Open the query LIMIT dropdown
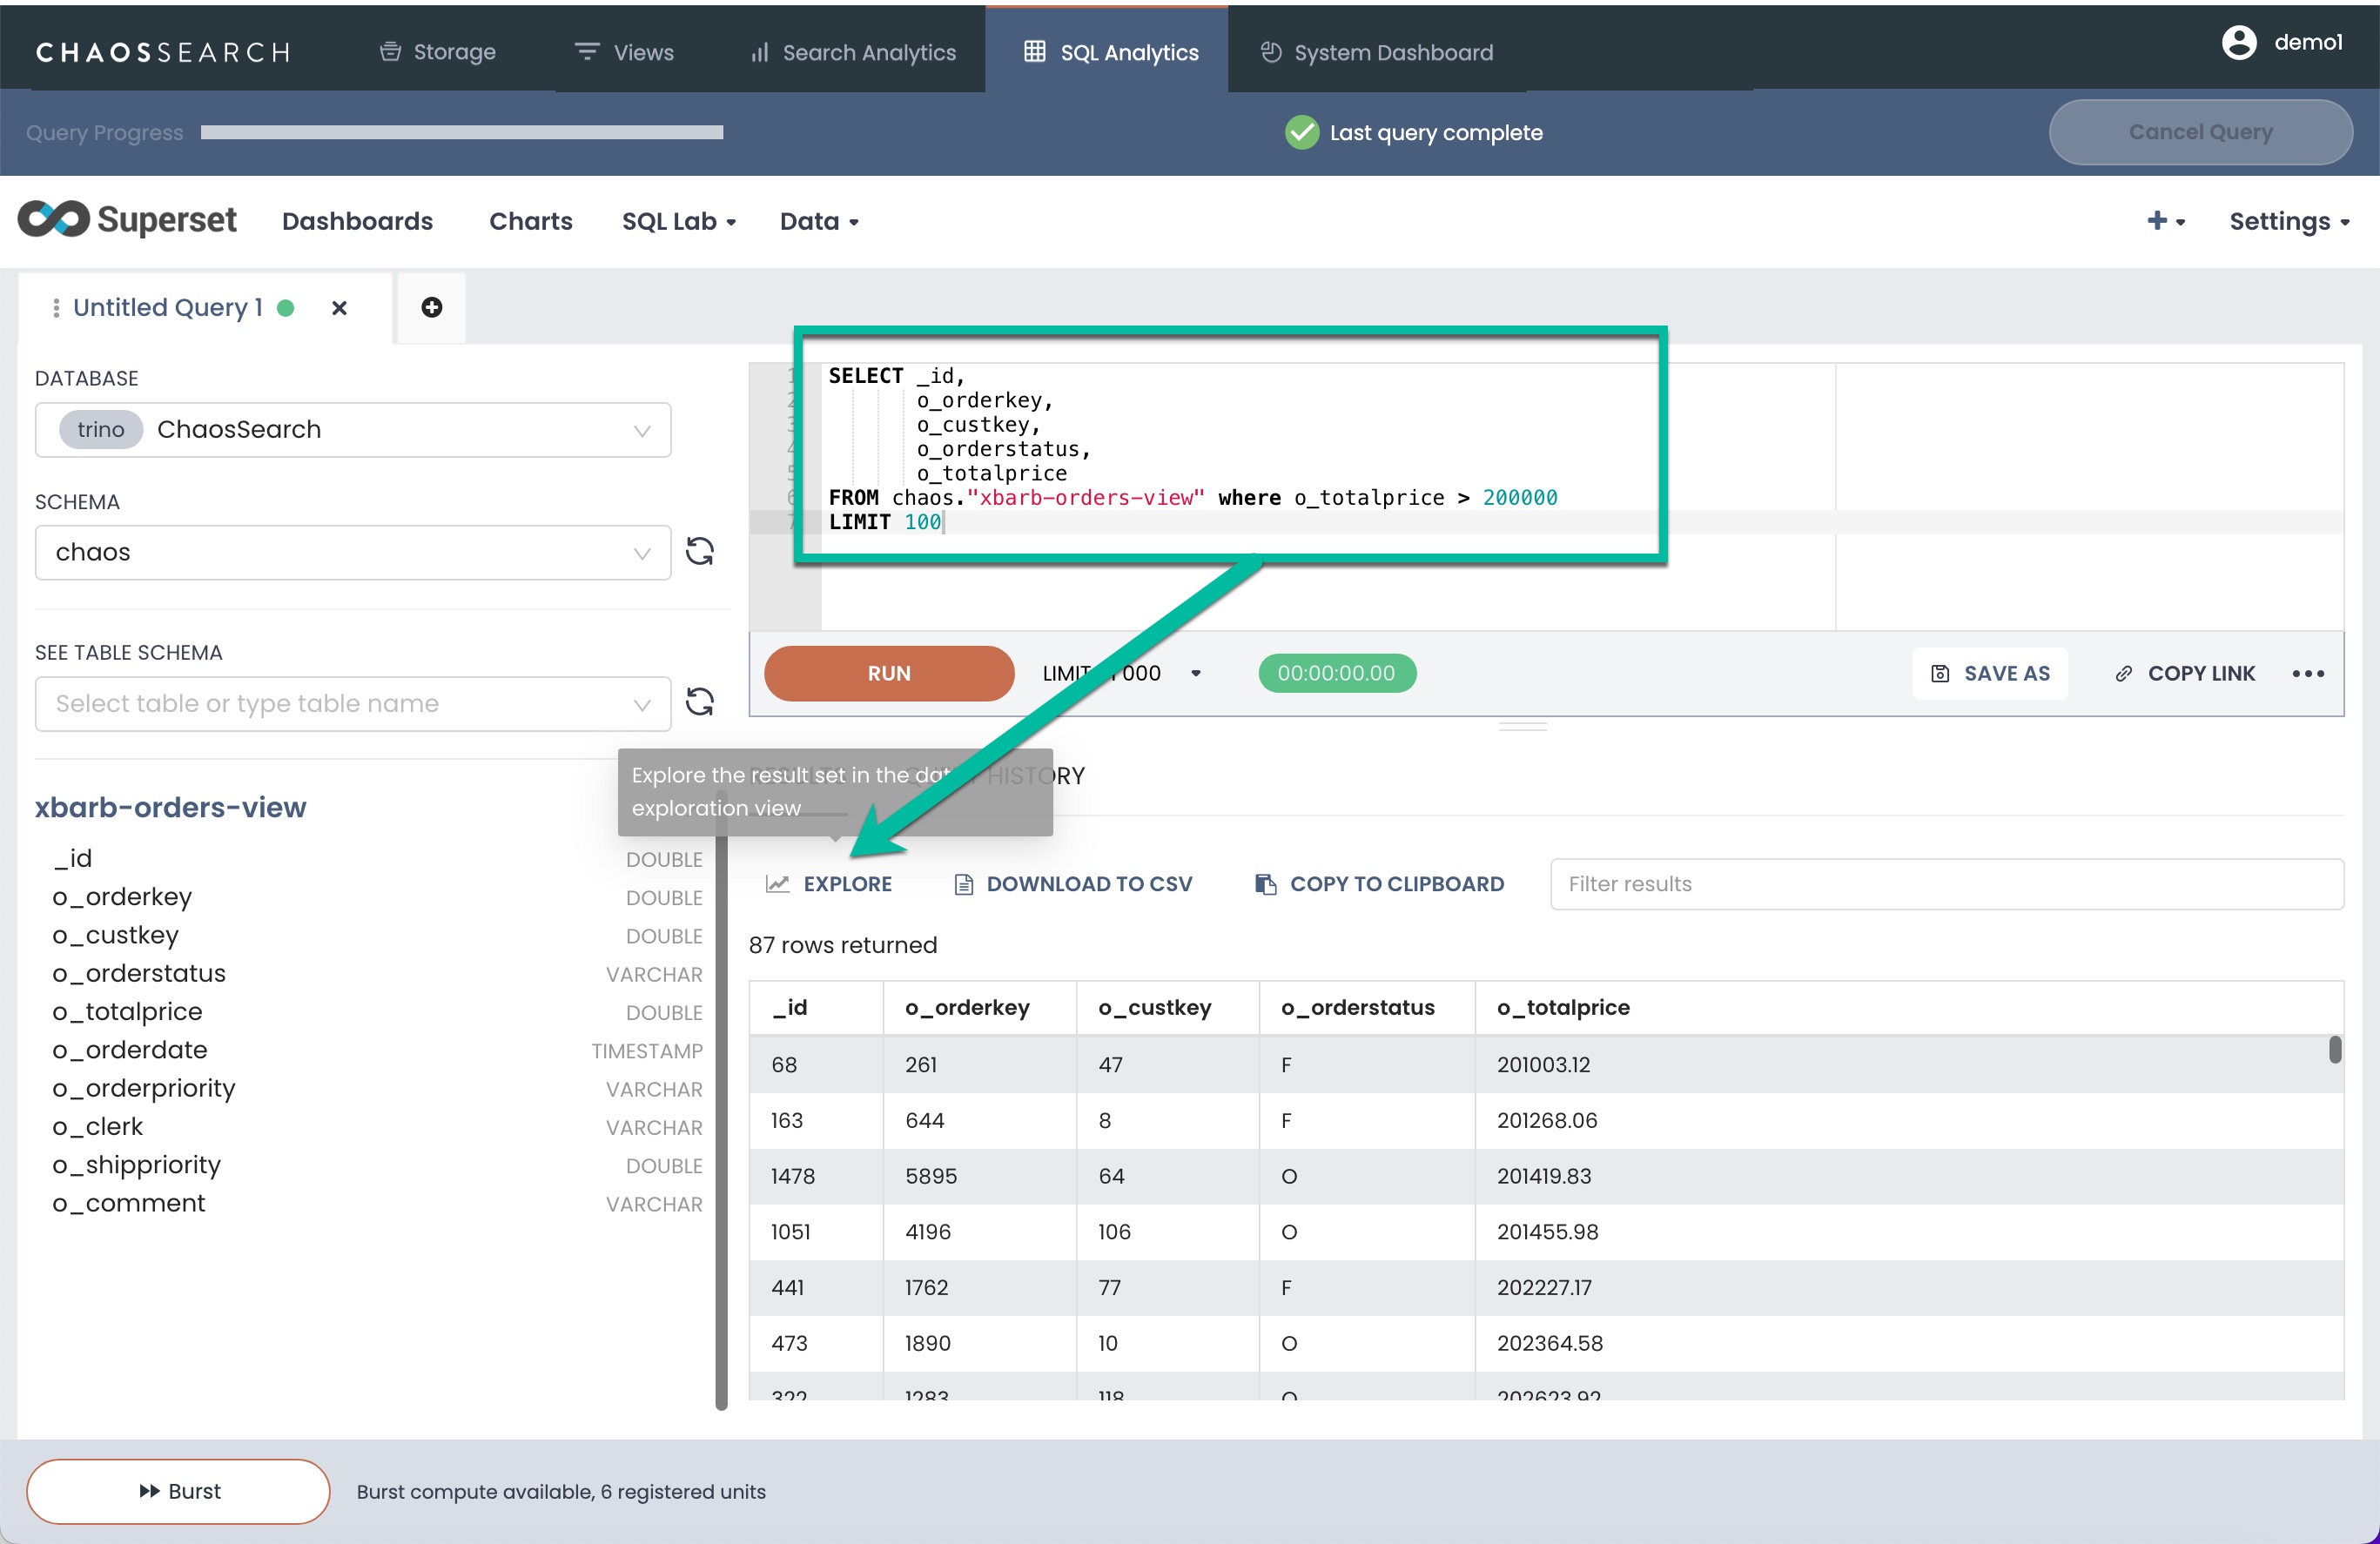The image size is (2380, 1544). 1195,673
